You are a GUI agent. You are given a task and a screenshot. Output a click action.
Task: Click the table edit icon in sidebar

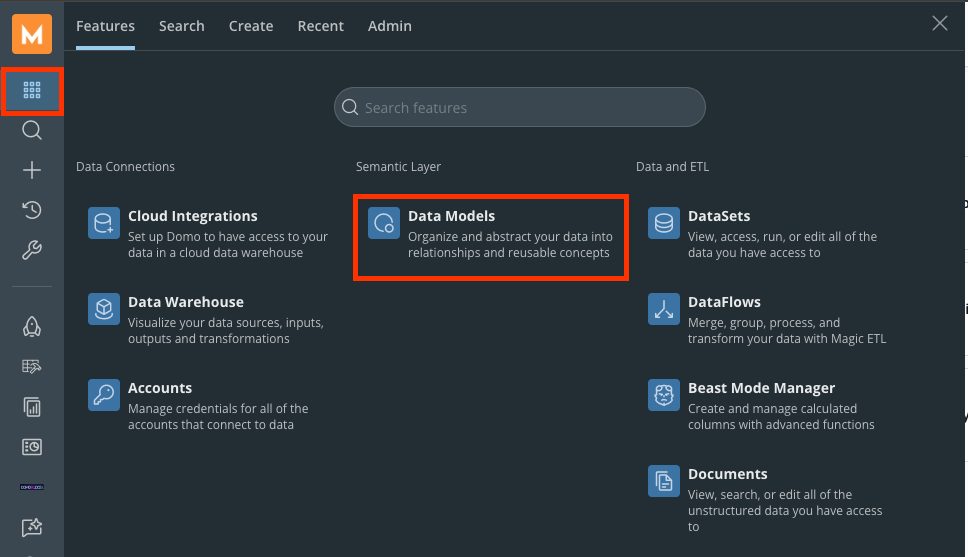(32, 367)
